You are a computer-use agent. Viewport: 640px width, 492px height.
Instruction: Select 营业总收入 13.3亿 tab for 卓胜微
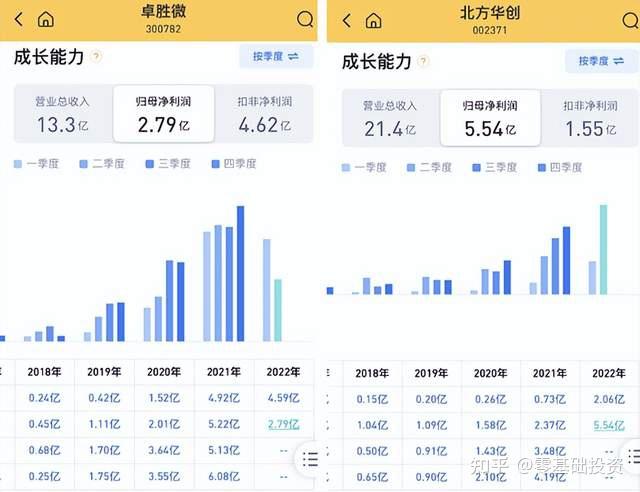coord(63,114)
